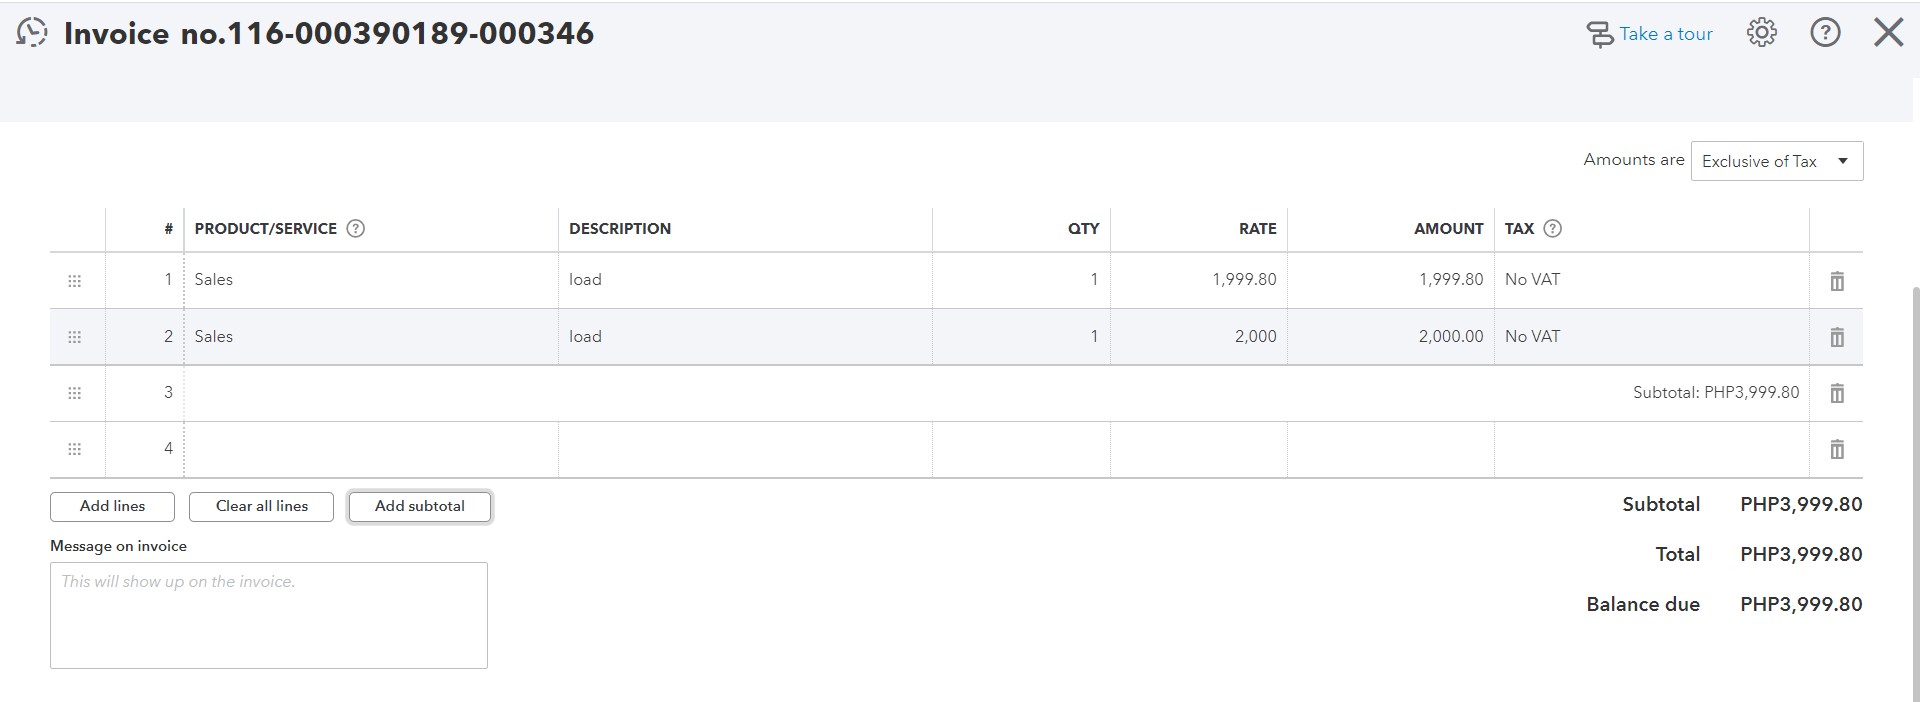Open the settings gear icon

click(1761, 33)
